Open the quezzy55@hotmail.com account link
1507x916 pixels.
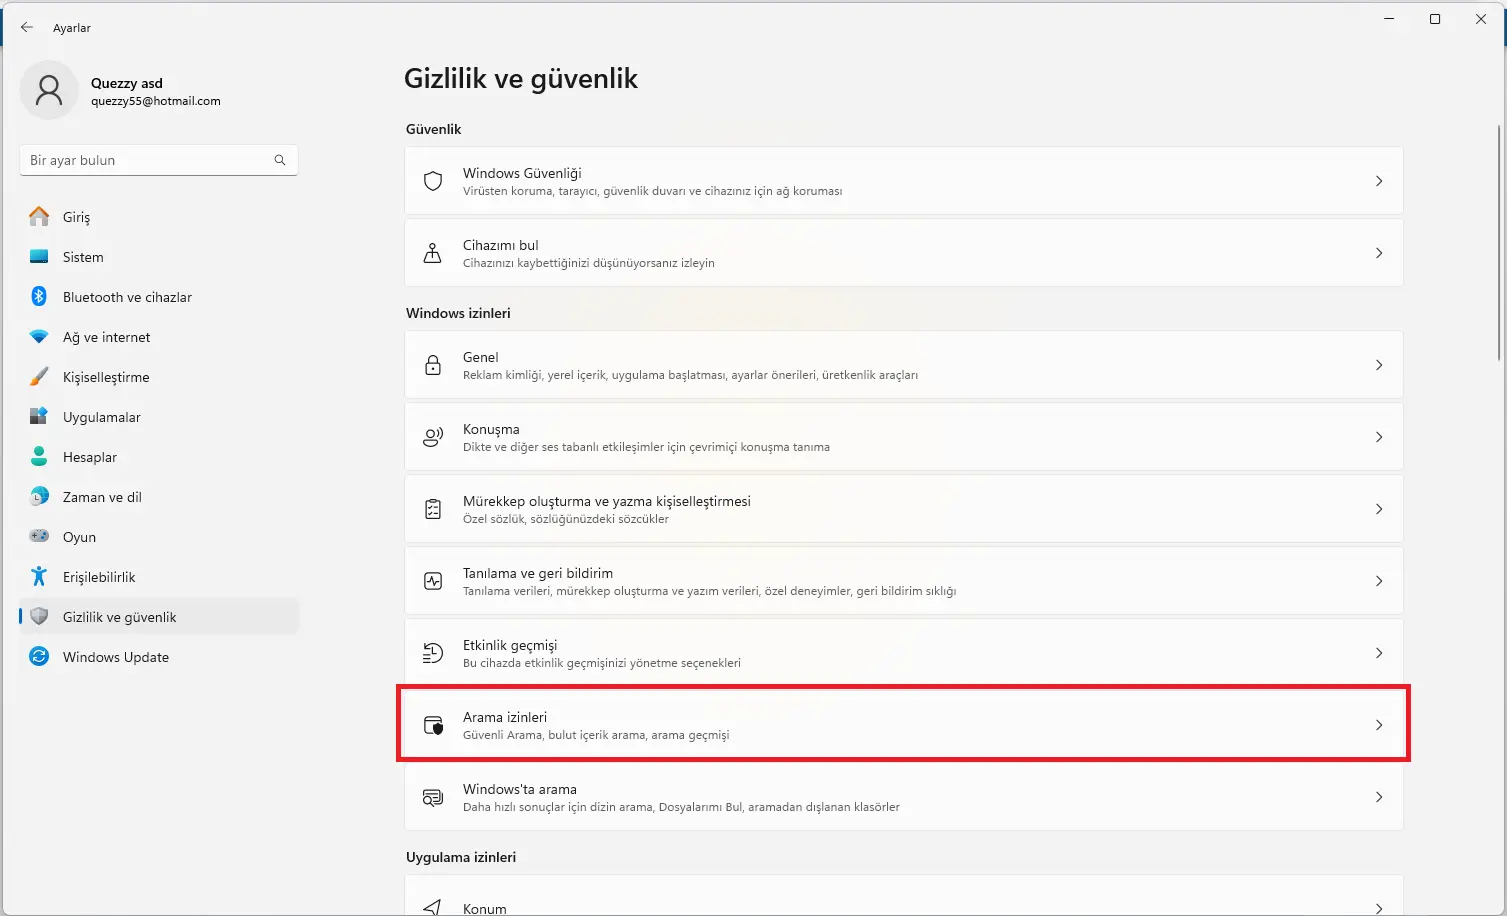[156, 101]
